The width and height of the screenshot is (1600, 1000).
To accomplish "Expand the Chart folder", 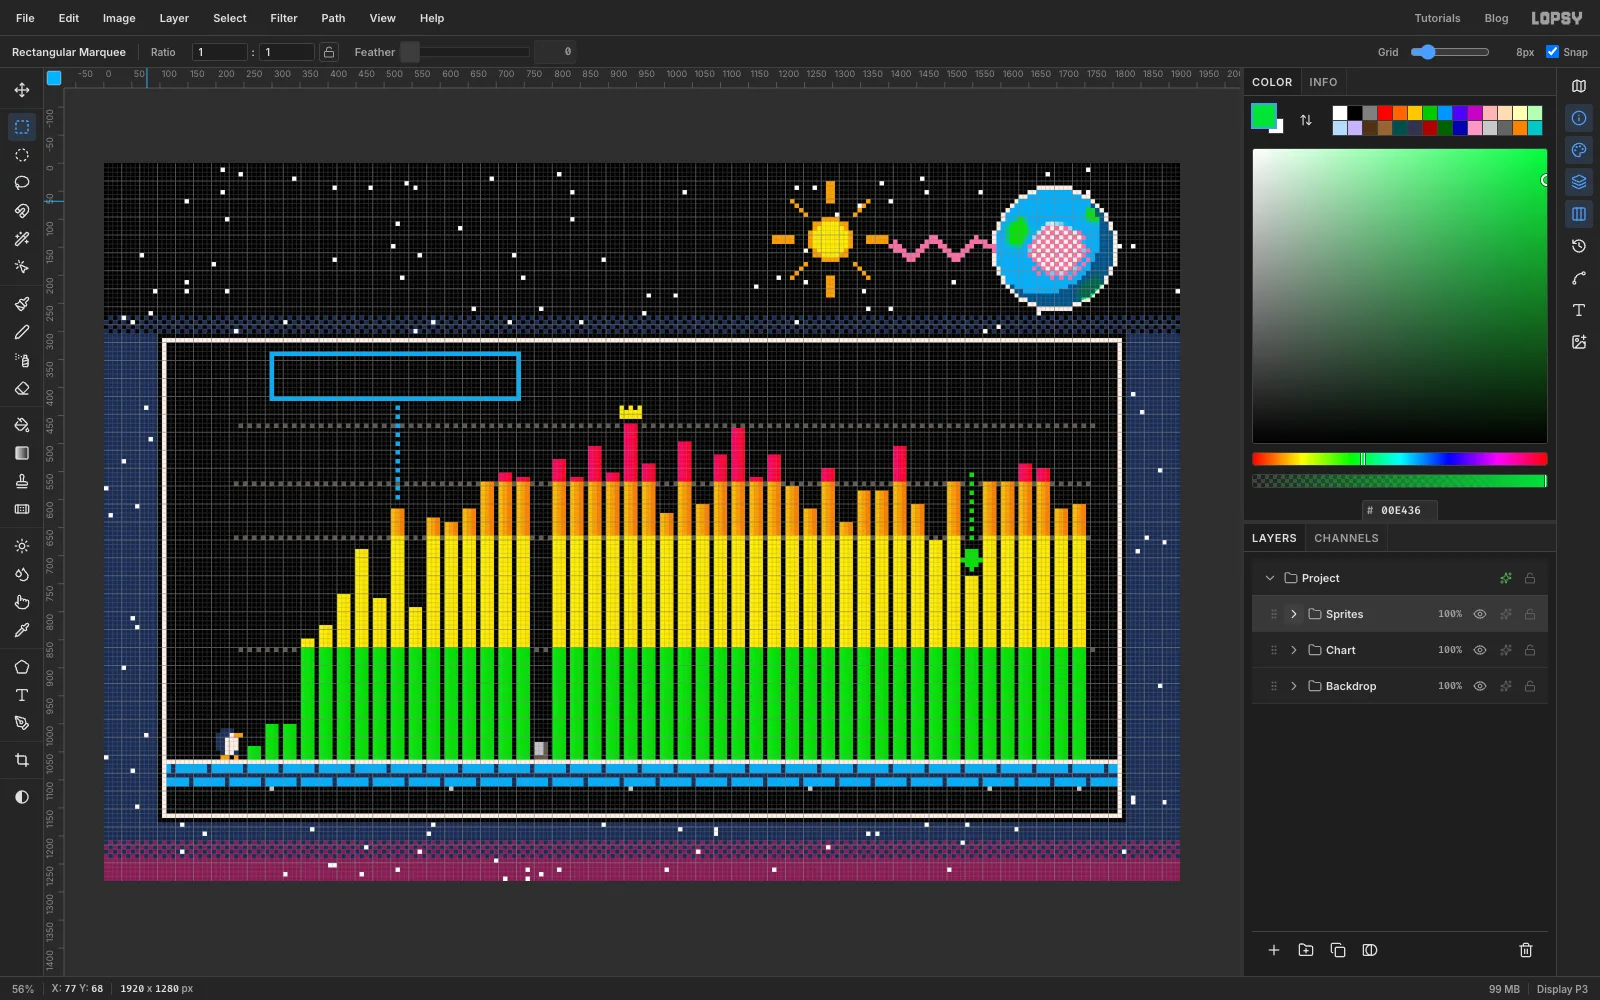I will pyautogui.click(x=1294, y=650).
